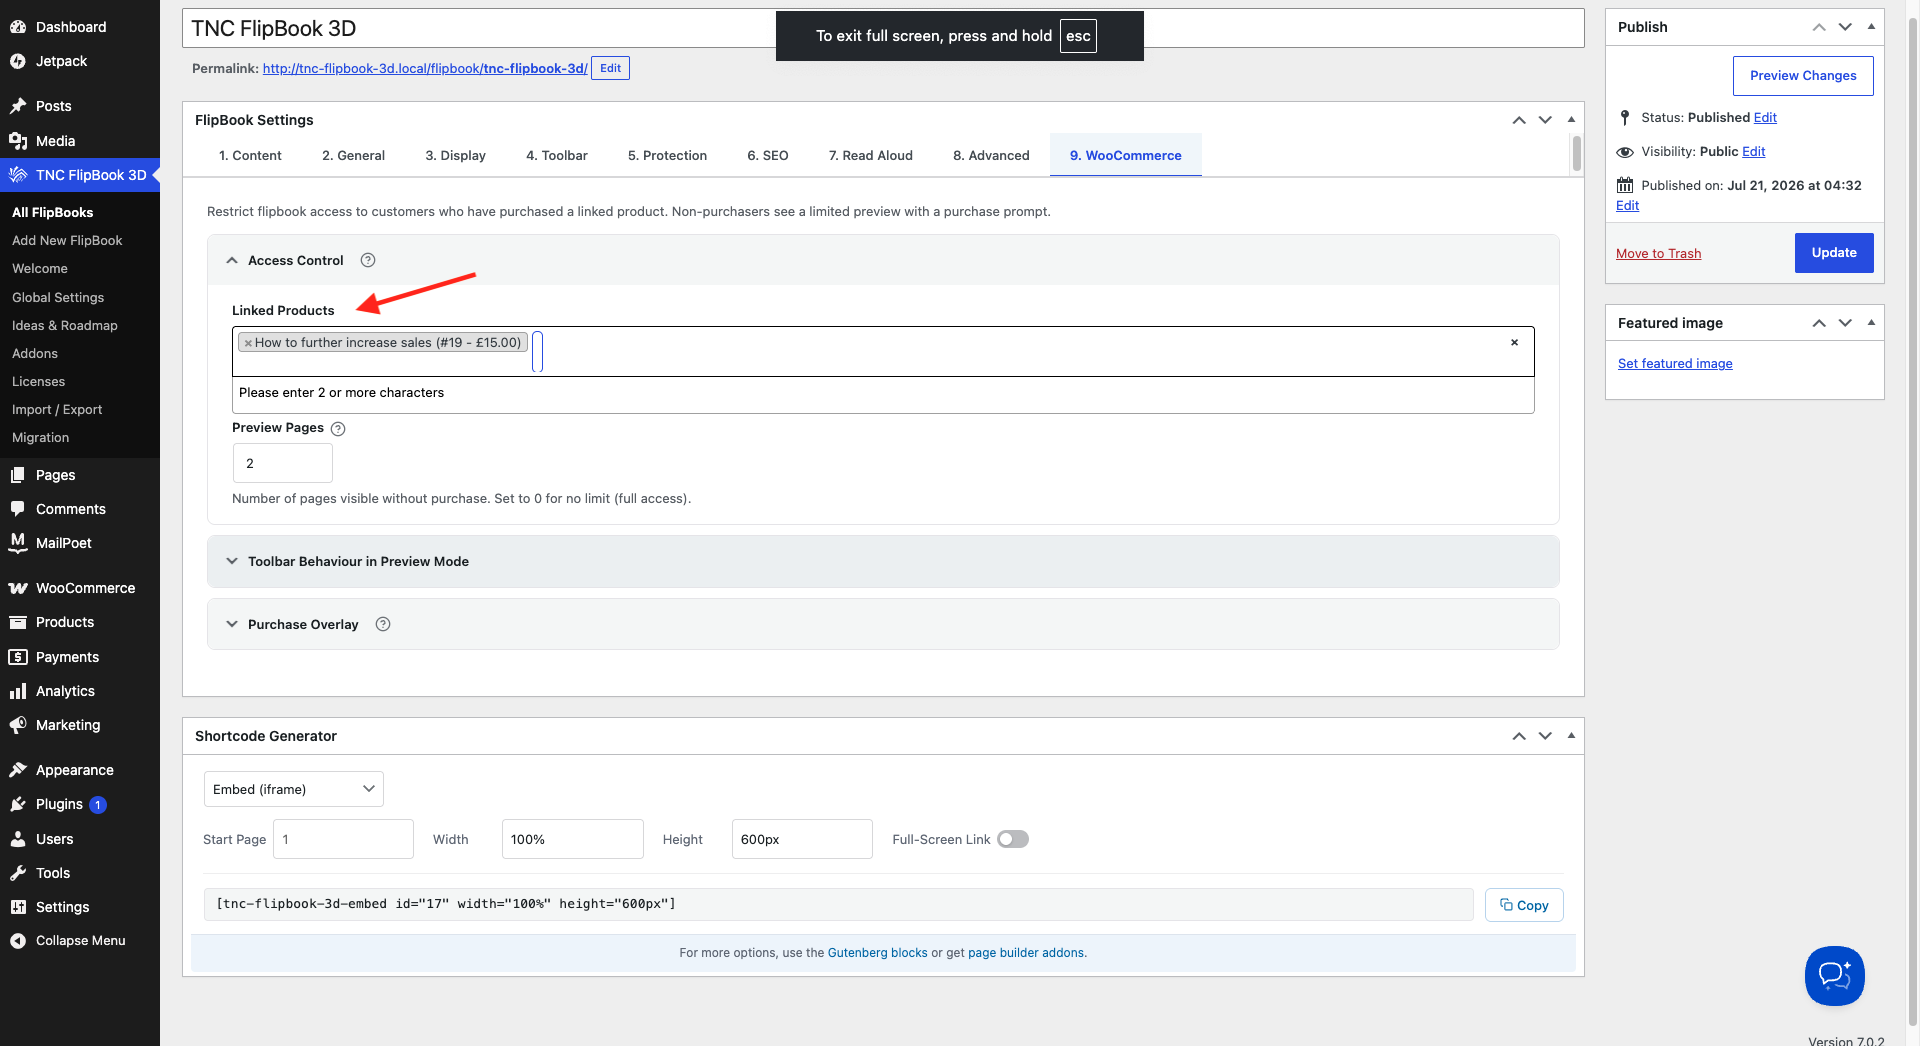Toggle the Featured image panel triangle
Image resolution: width=1920 pixels, height=1046 pixels.
(1871, 323)
